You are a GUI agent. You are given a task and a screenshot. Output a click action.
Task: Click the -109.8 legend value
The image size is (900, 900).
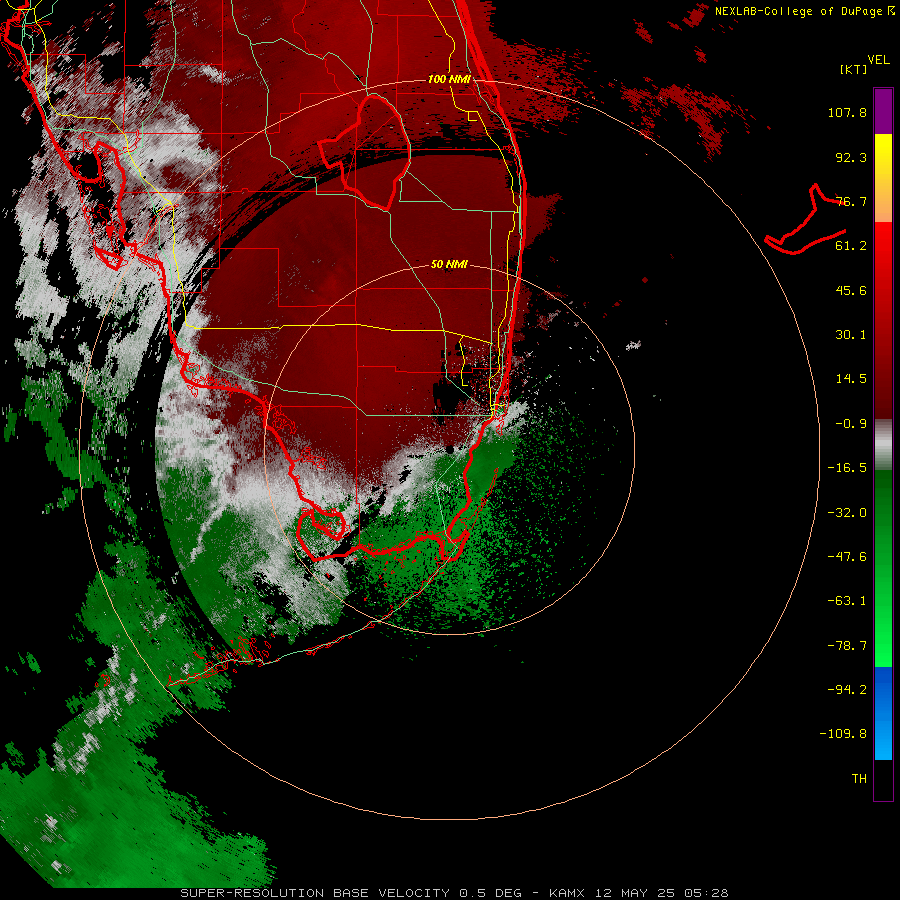point(843,734)
